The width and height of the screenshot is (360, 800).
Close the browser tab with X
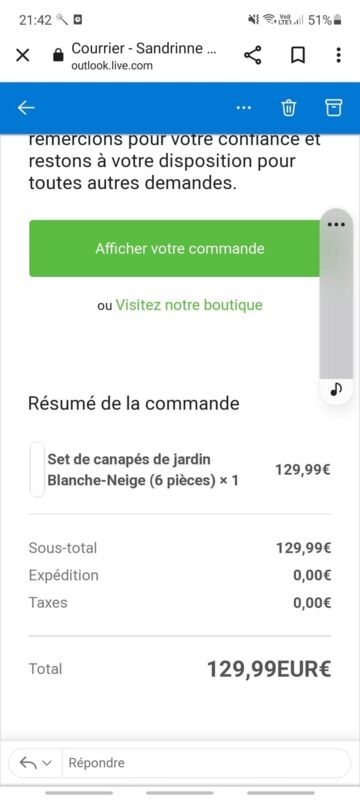22,55
